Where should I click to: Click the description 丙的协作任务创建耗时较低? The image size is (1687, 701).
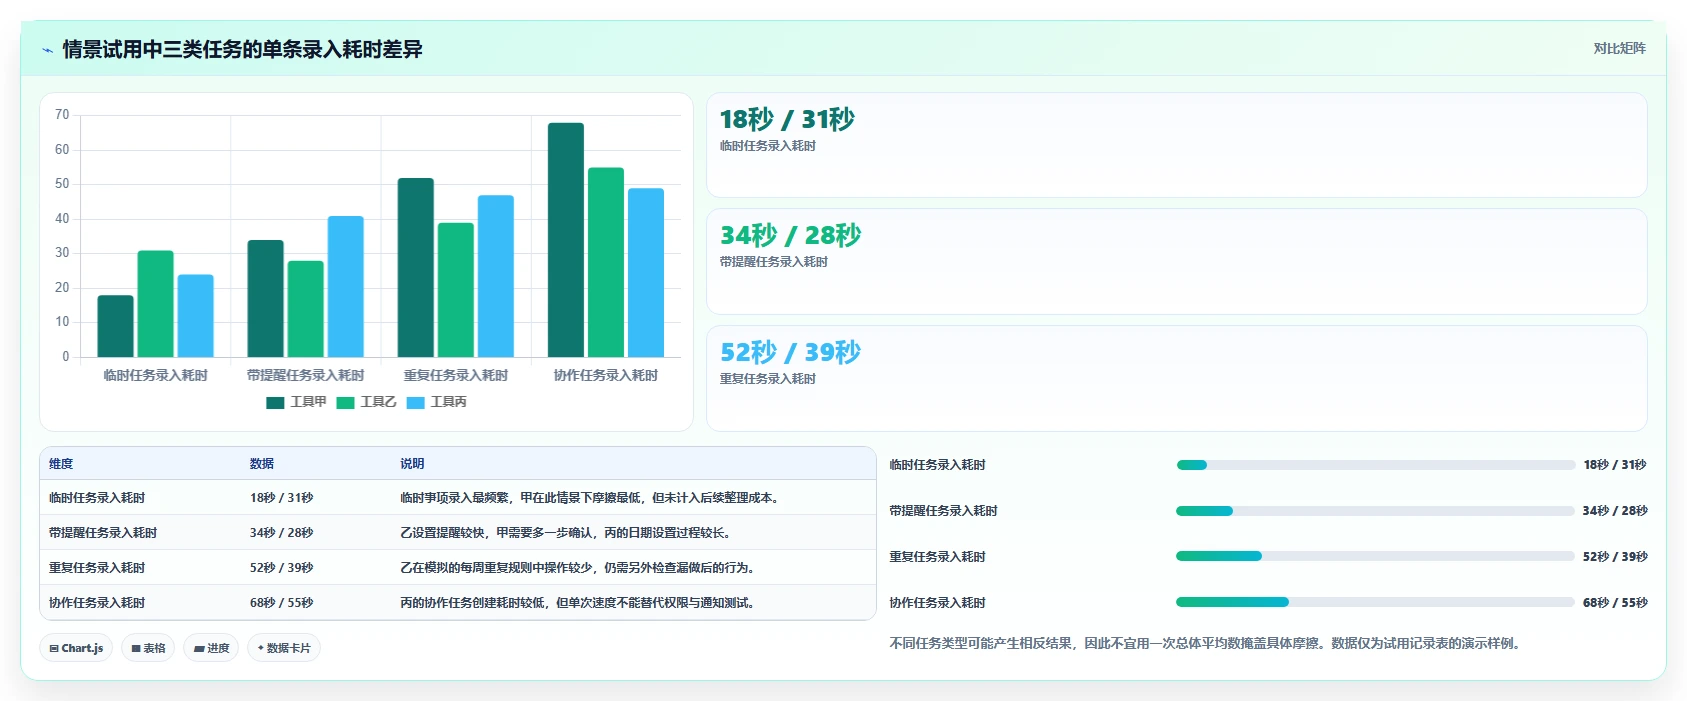pyautogui.click(x=577, y=603)
